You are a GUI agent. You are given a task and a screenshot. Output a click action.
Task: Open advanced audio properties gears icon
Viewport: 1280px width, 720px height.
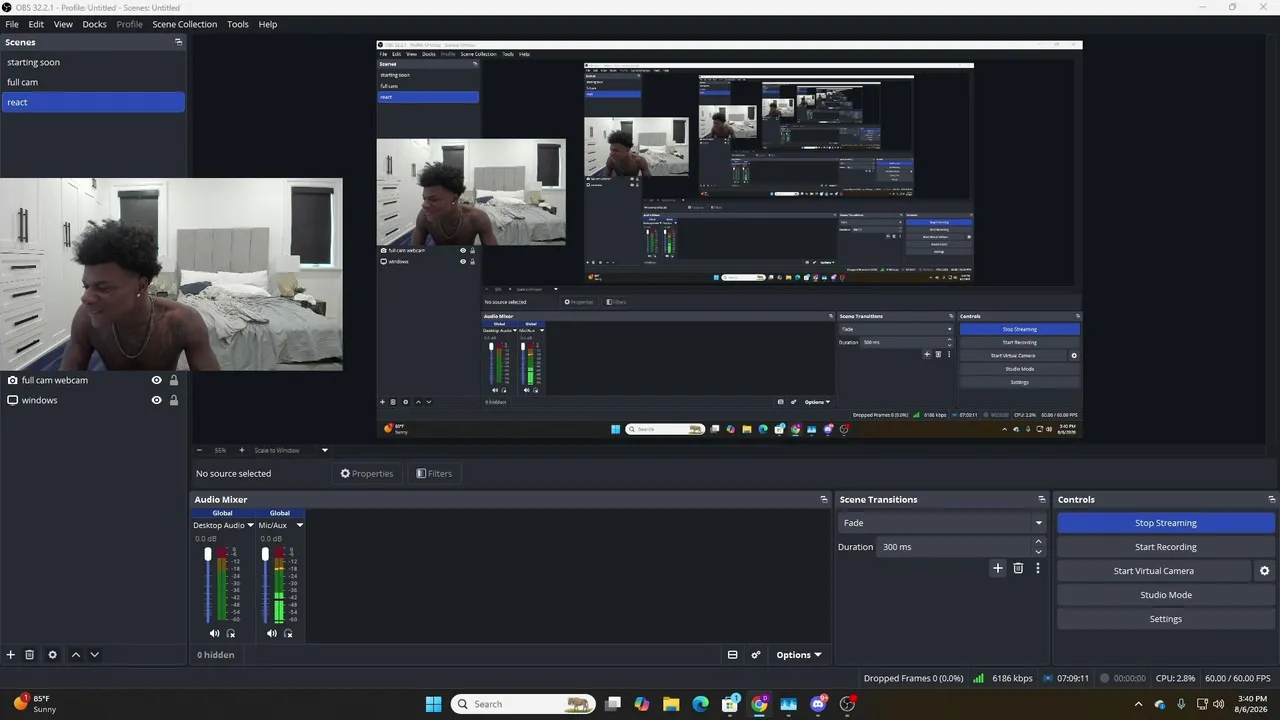pyautogui.click(x=756, y=655)
